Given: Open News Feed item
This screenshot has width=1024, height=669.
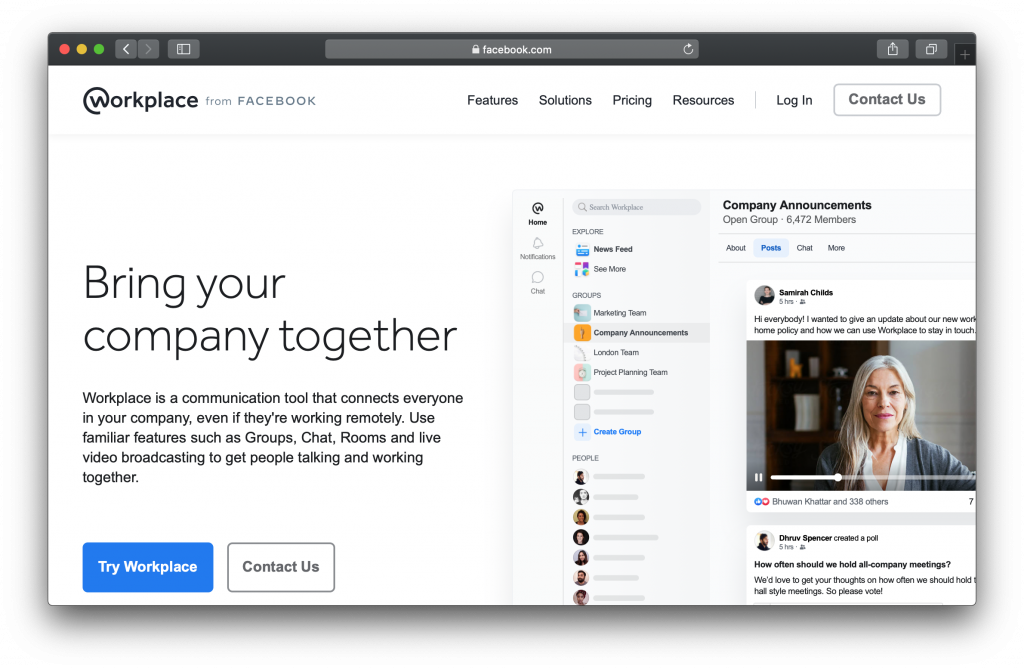Looking at the screenshot, I should tap(613, 249).
